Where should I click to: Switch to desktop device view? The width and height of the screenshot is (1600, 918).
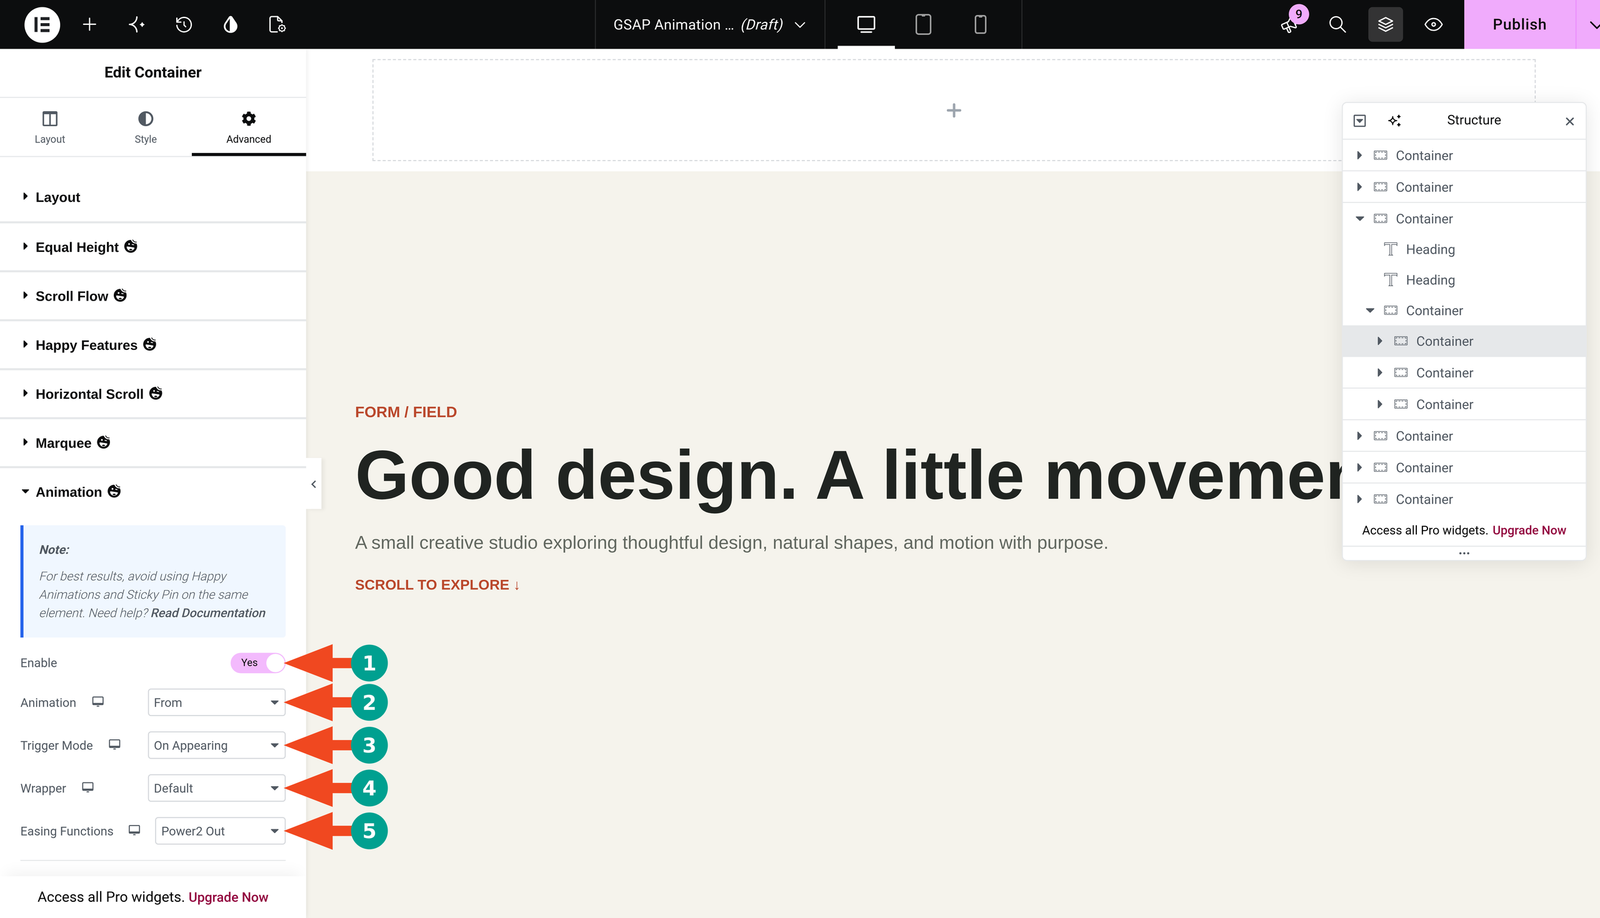click(x=866, y=24)
